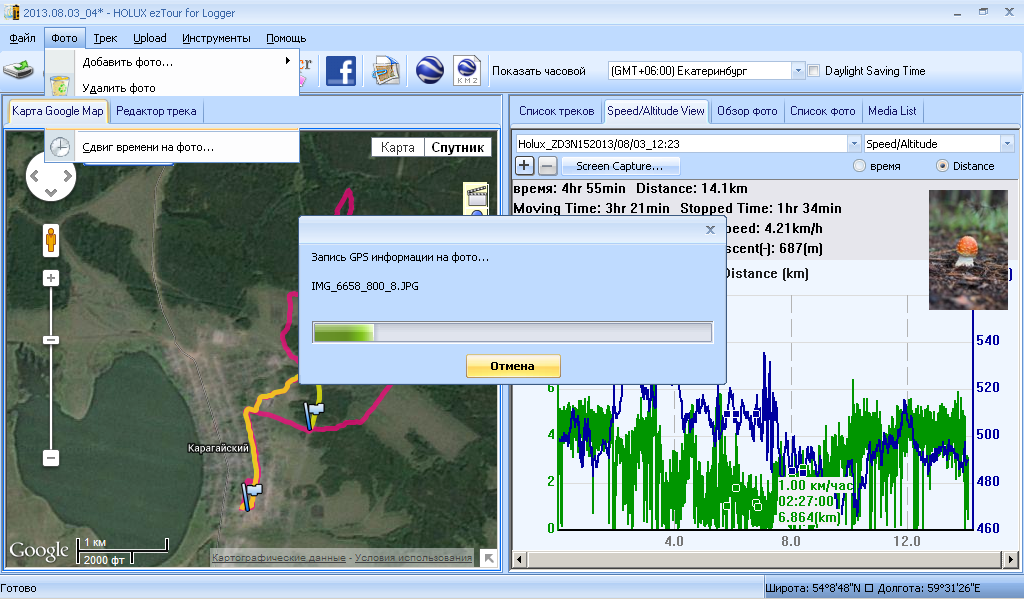
Task: Click the Google logo on map
Action: [x=39, y=551]
